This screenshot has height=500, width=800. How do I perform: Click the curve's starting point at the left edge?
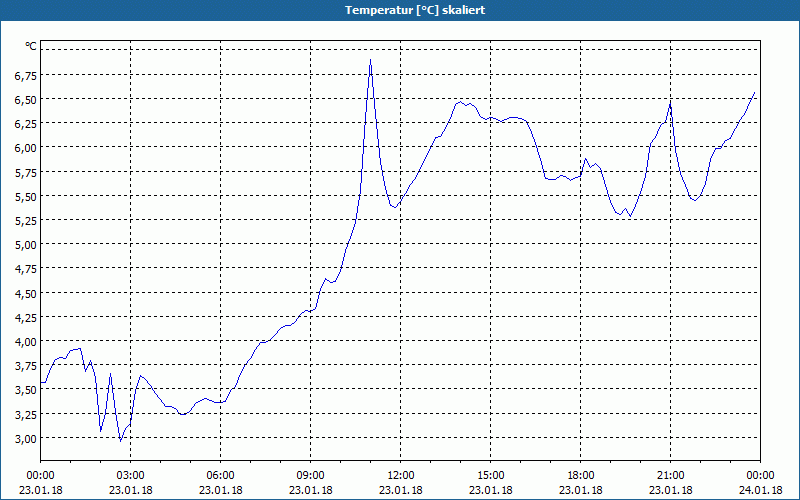[41, 383]
